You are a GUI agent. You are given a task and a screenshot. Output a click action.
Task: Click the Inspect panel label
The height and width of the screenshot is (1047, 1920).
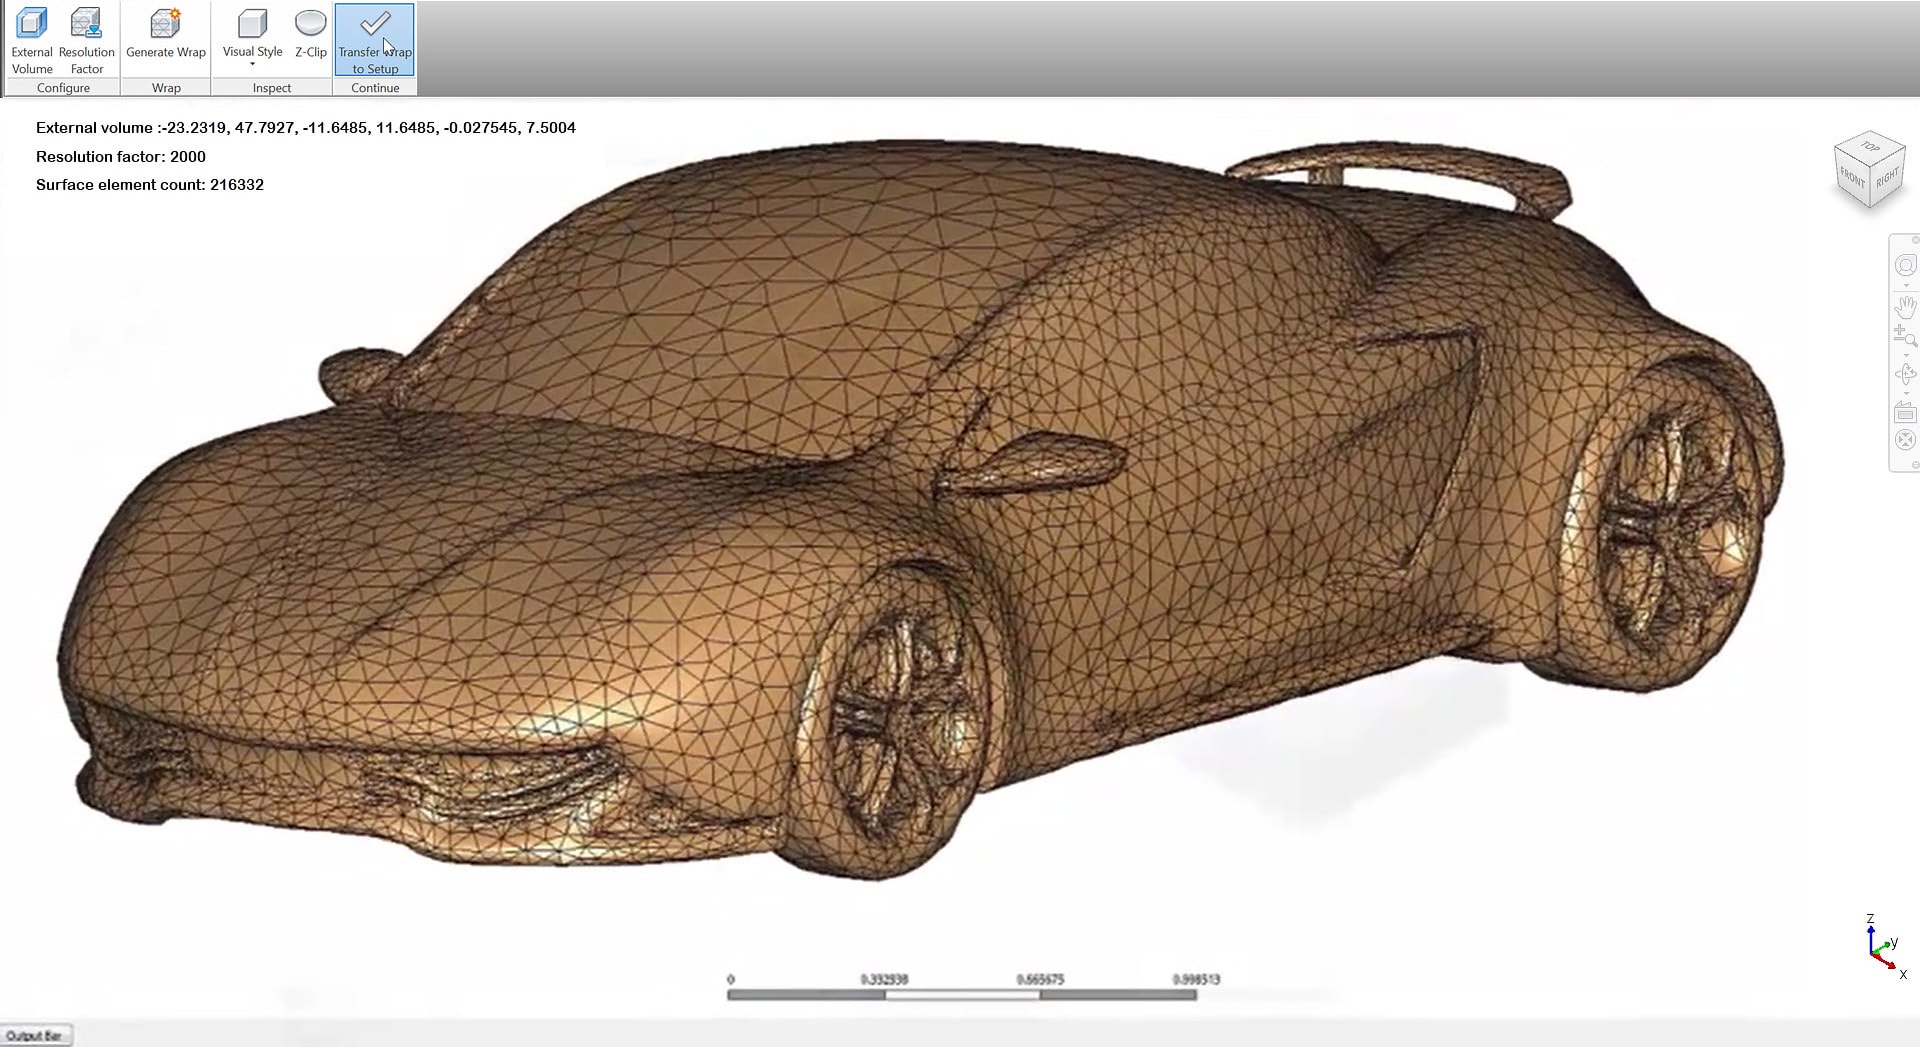coord(272,88)
